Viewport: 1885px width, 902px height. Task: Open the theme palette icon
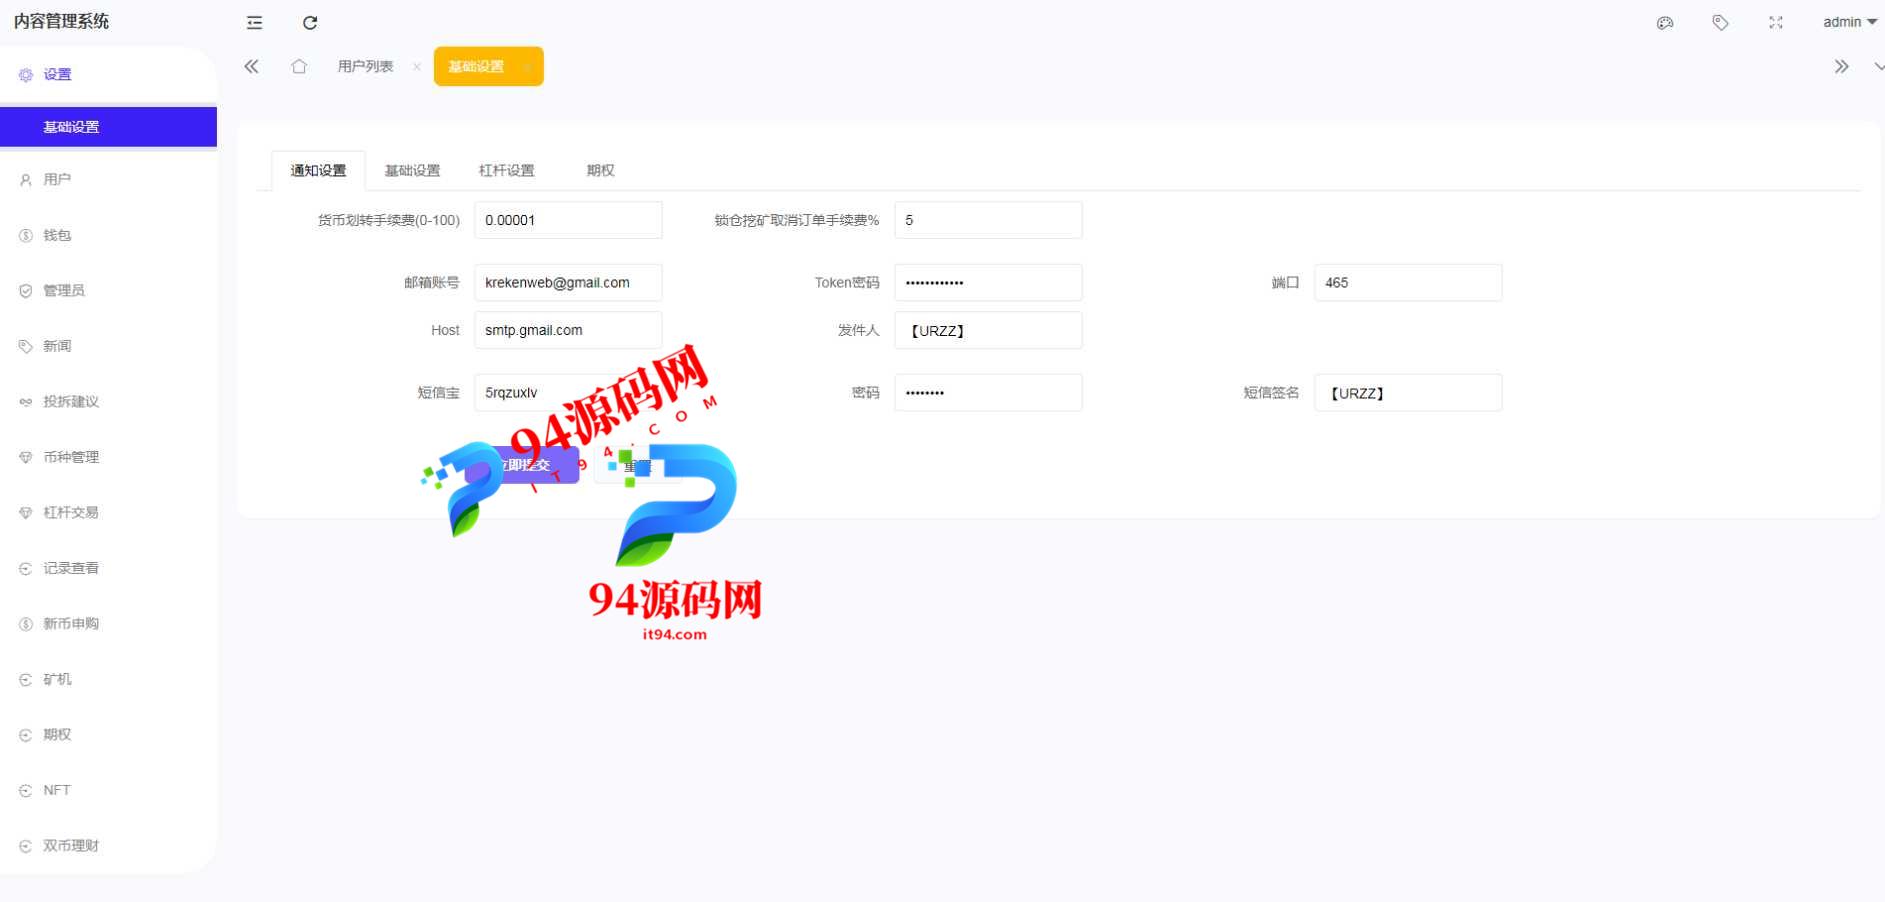(1665, 22)
